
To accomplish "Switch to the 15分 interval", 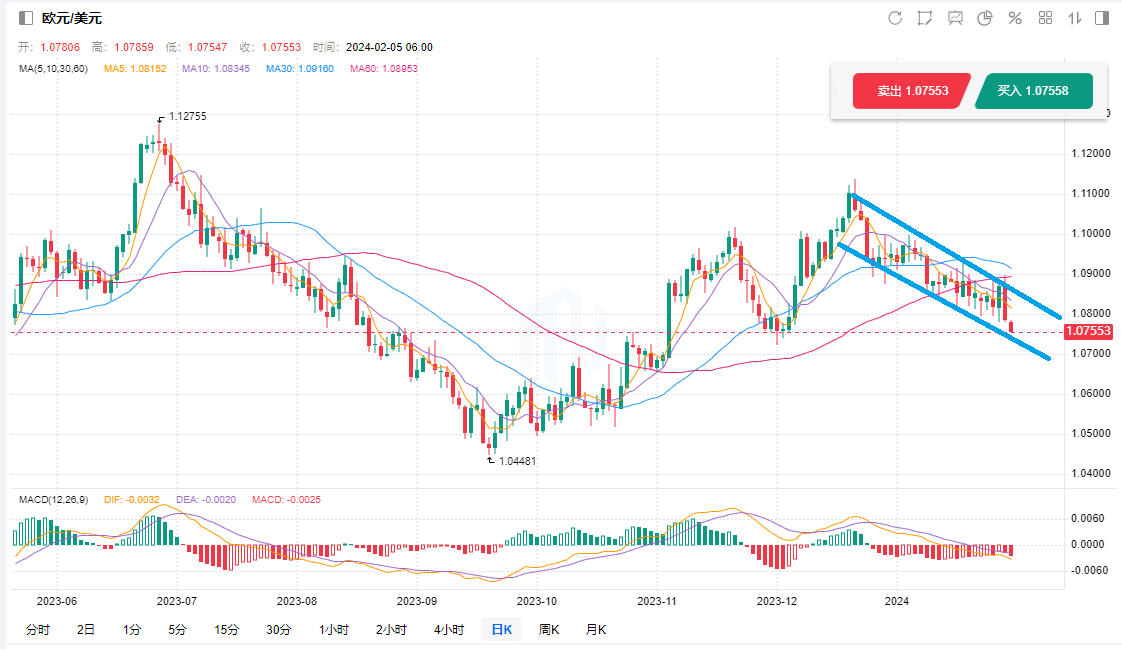I will [x=226, y=629].
